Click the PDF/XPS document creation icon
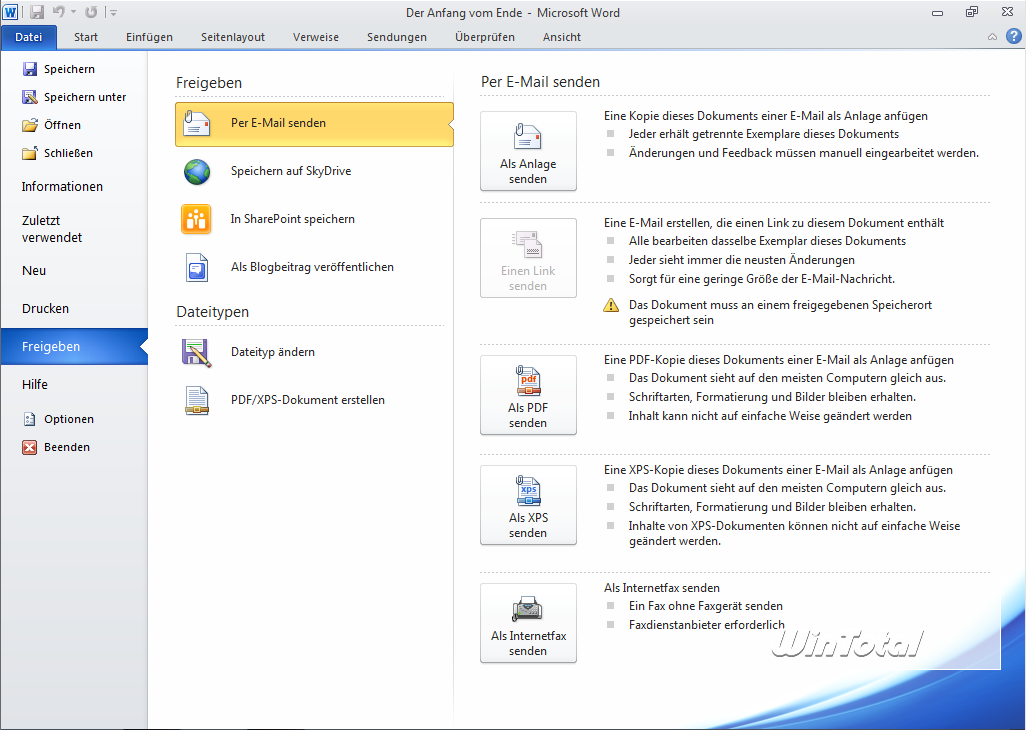 tap(197, 400)
